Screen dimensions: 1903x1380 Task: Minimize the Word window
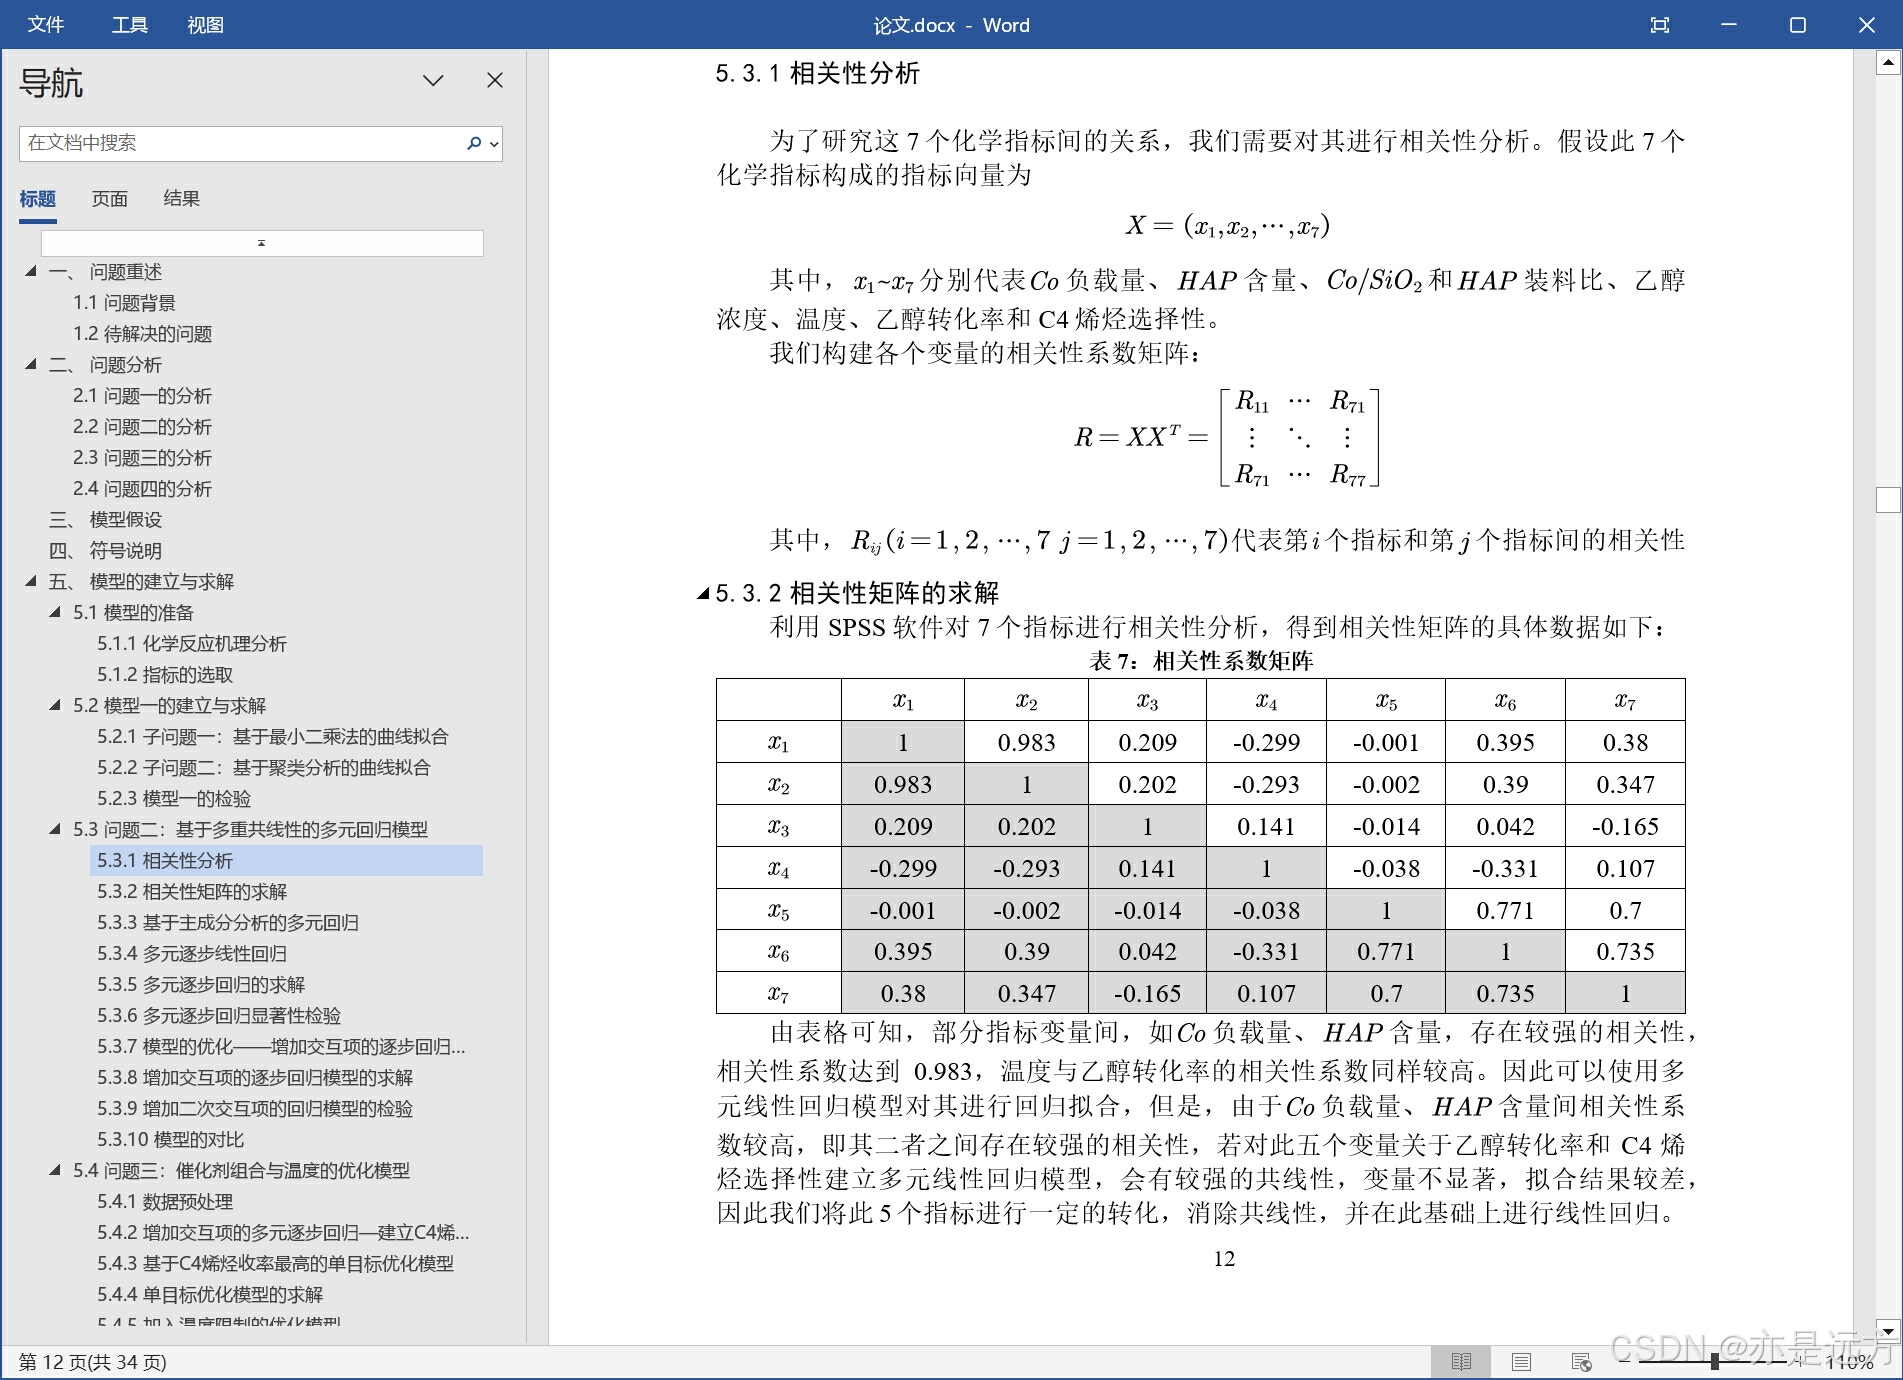(x=1729, y=25)
